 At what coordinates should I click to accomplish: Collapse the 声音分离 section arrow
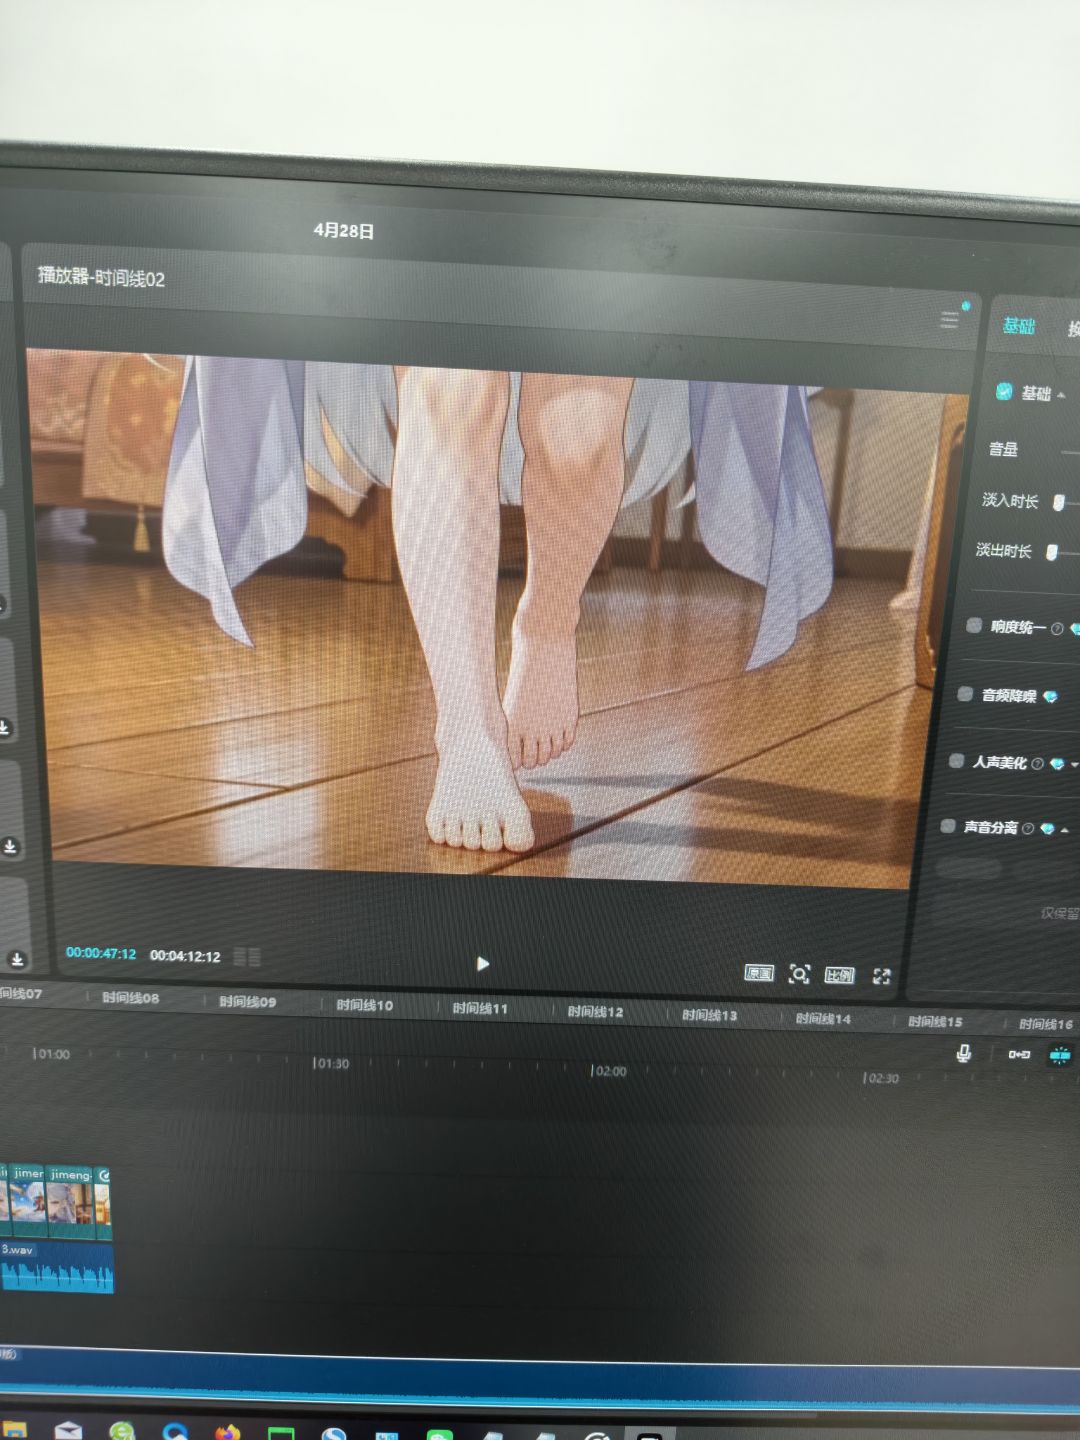[1065, 830]
